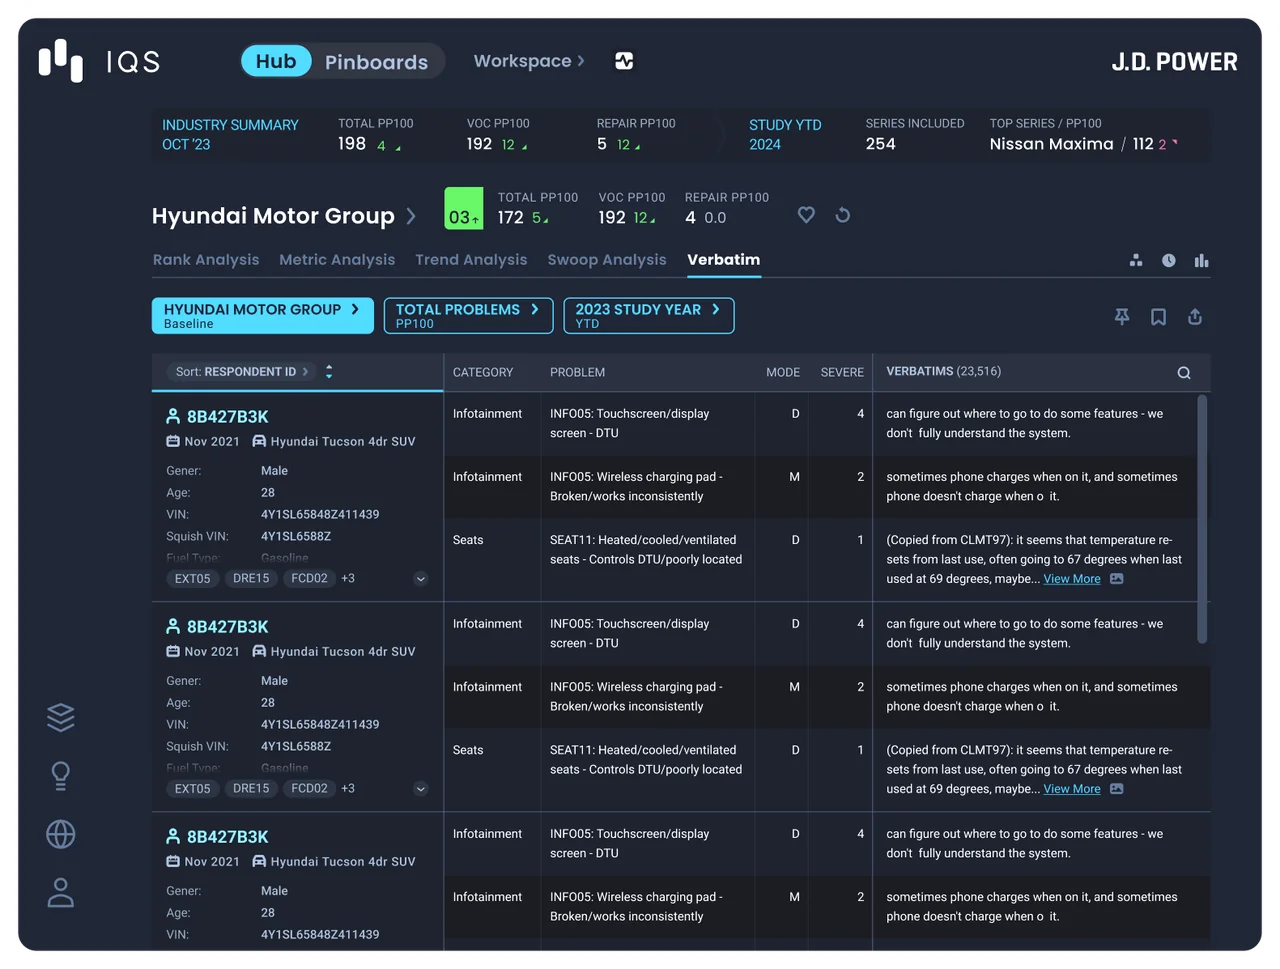Screen dimensions: 1280x969
Task: Click the verbatims list scrollbar
Action: (x=1202, y=520)
